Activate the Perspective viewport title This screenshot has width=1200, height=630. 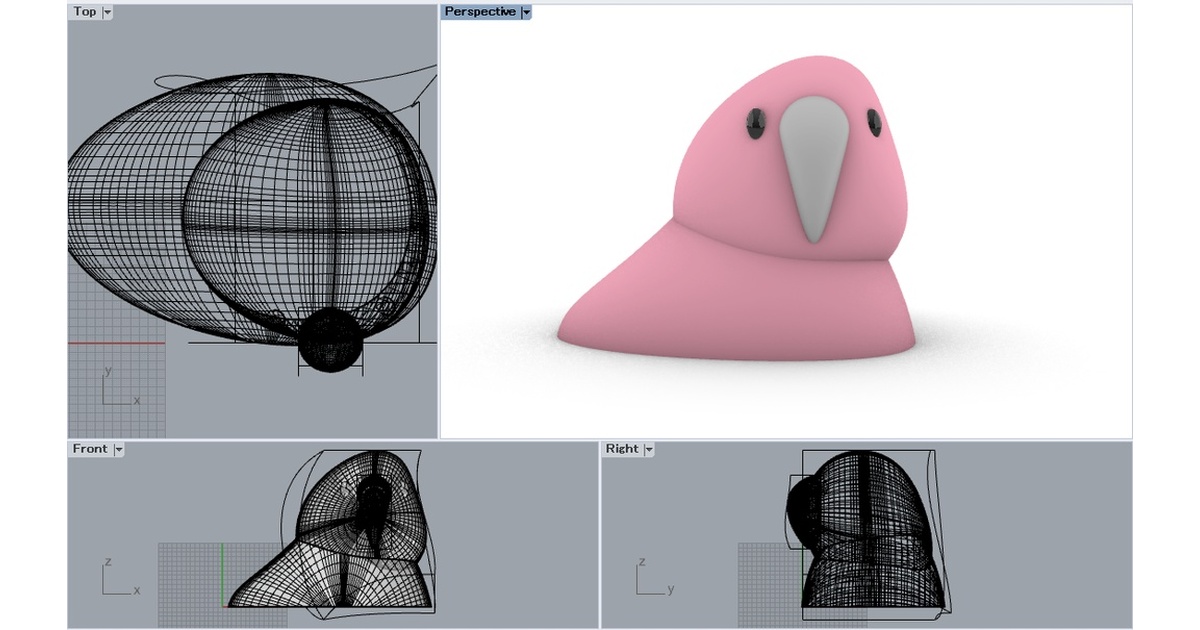(x=480, y=12)
